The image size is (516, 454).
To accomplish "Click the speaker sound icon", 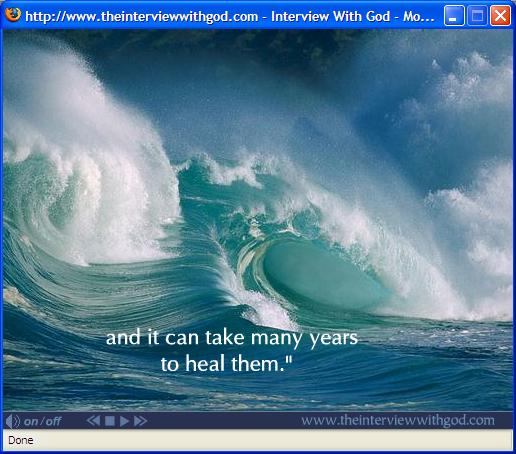I will tap(12, 421).
